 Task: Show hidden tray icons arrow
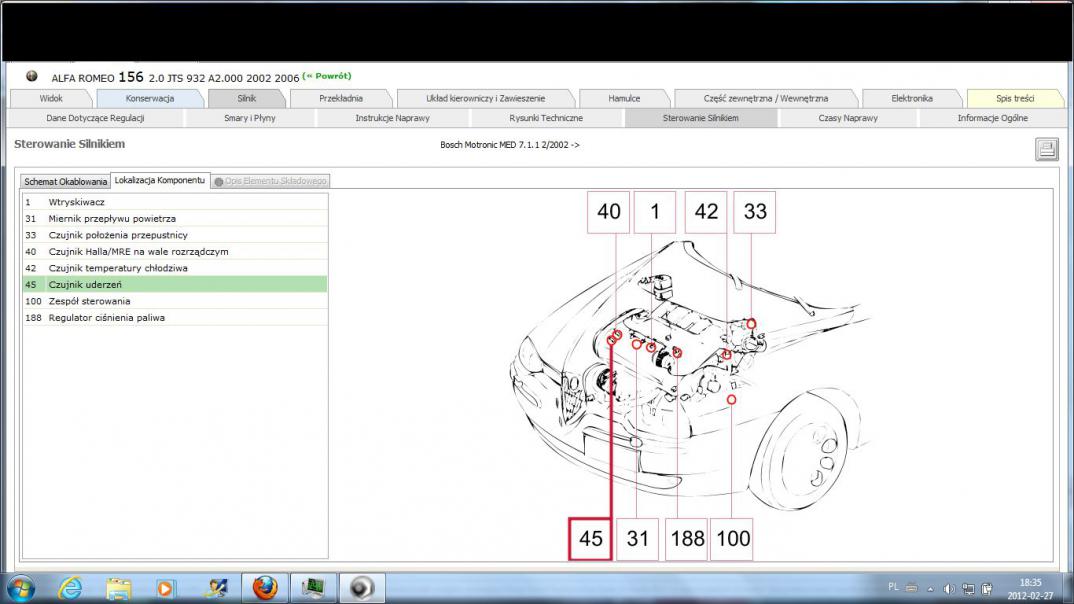coord(930,588)
